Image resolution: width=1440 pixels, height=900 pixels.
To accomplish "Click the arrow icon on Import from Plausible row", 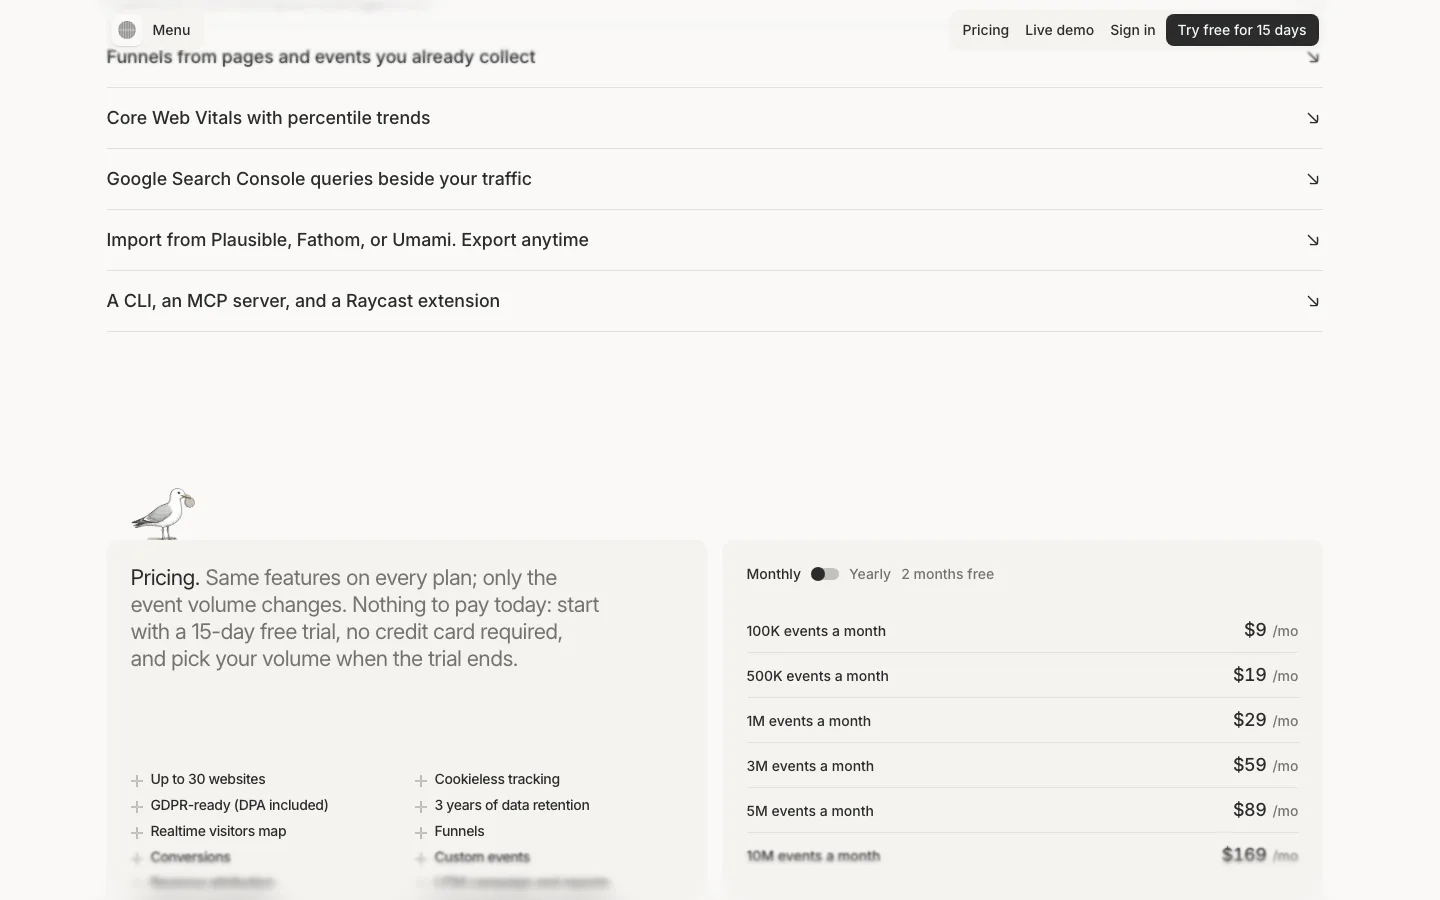I will [1313, 241].
